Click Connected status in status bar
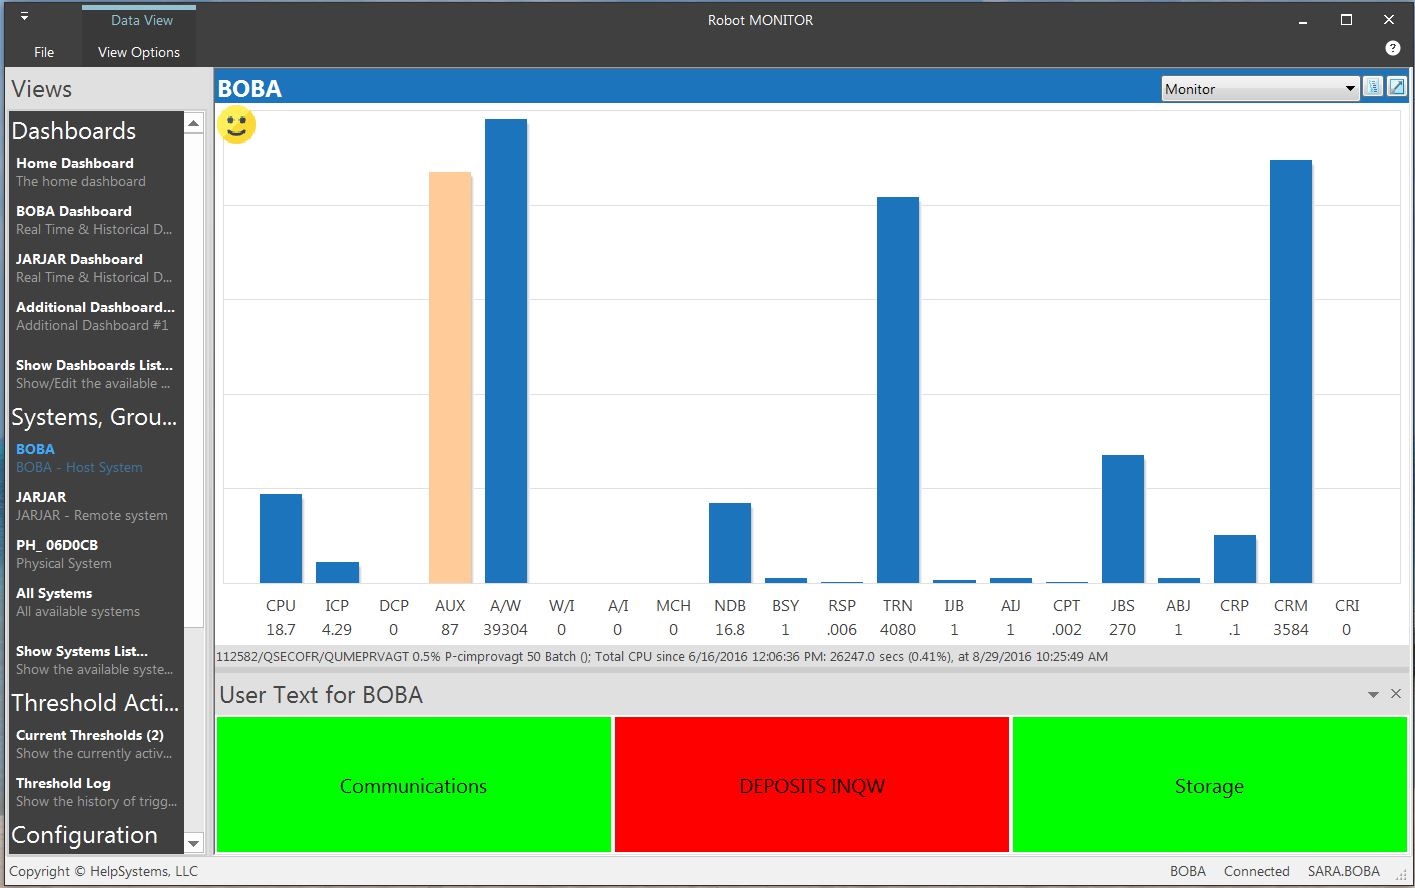Screen dimensions: 1415x888 (1257, 871)
